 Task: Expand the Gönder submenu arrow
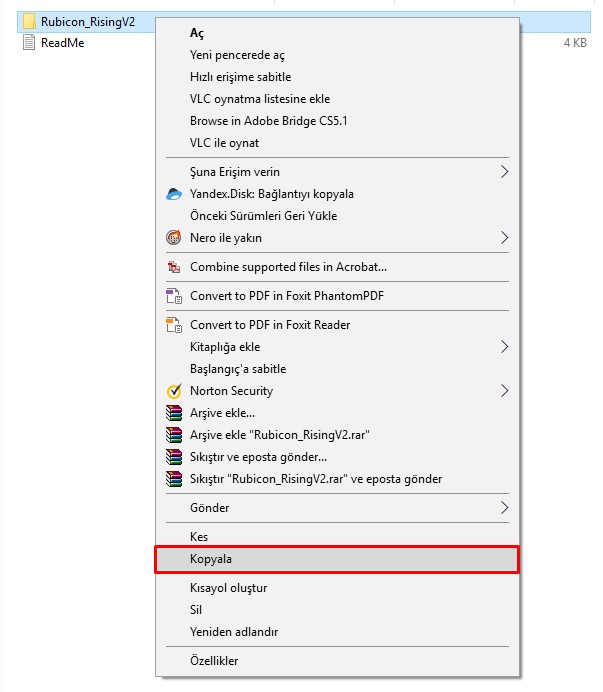[x=504, y=508]
